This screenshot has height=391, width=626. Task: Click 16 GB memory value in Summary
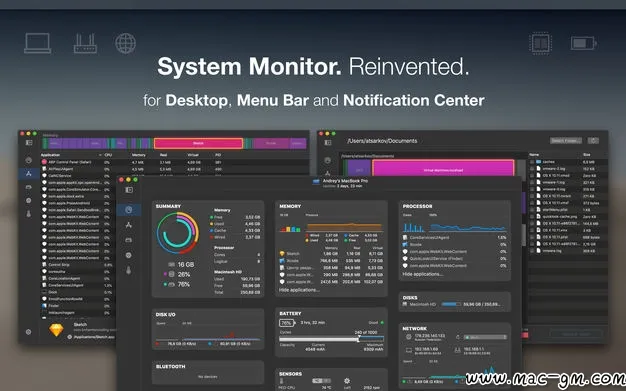coord(186,265)
